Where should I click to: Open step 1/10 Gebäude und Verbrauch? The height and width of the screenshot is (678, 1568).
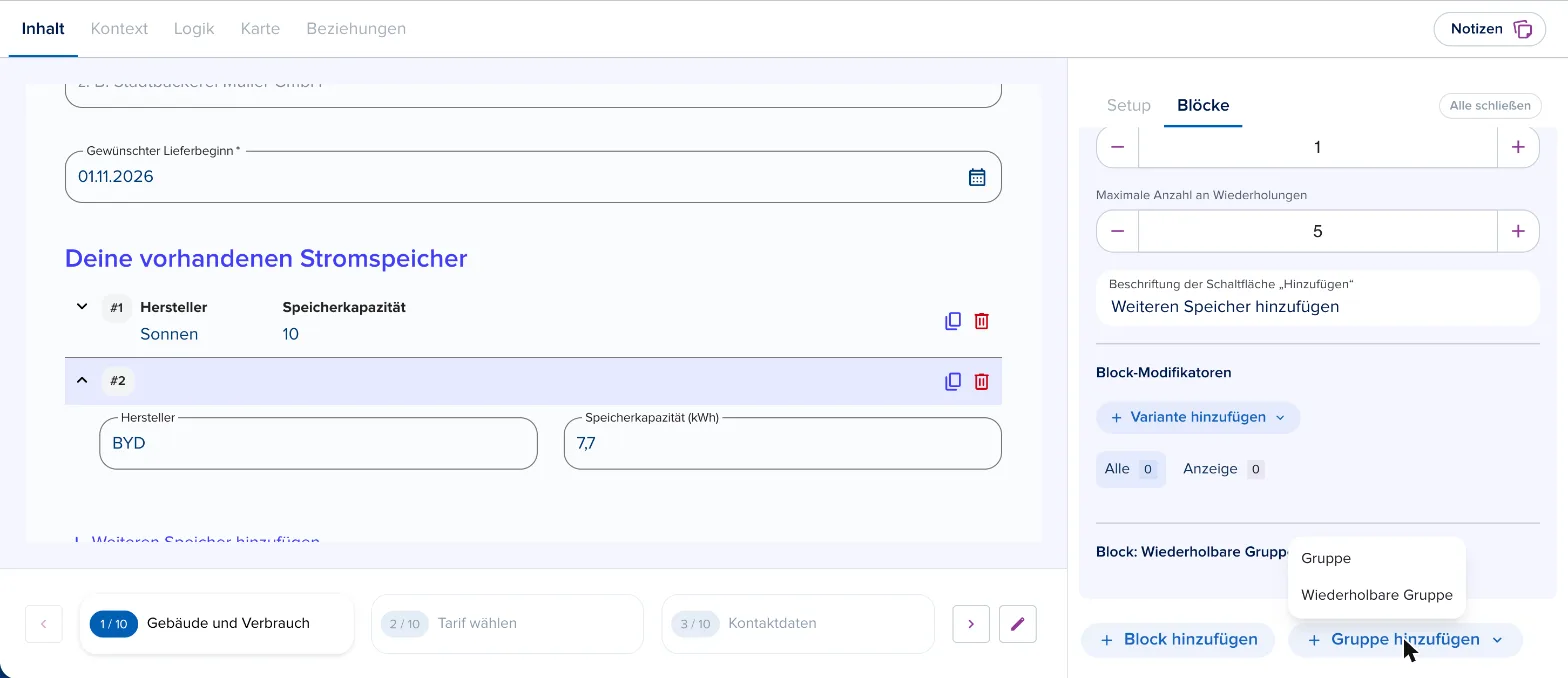click(216, 624)
